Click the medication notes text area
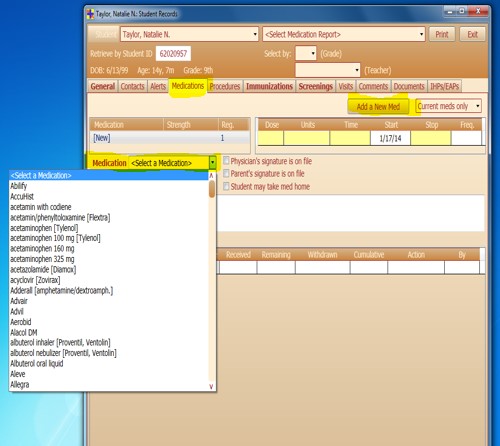The height and width of the screenshot is (446, 500). (x=351, y=213)
